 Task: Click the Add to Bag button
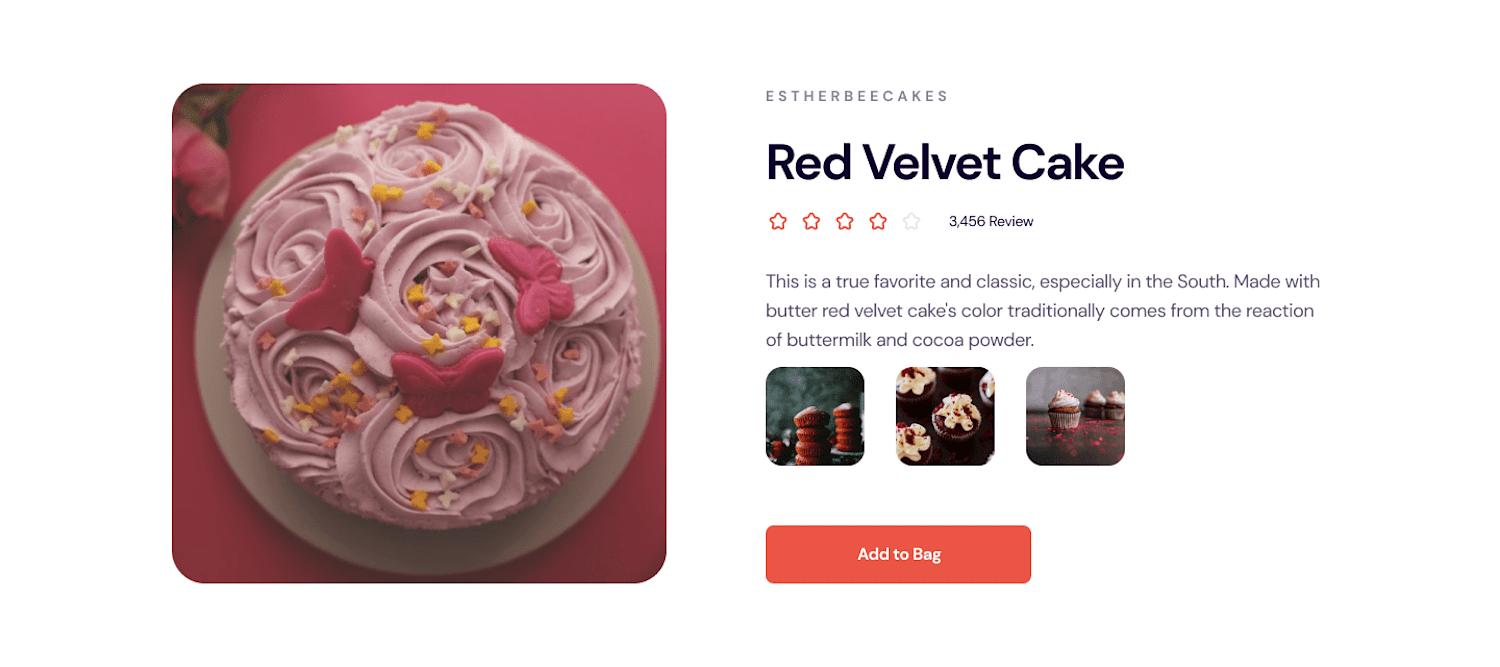point(898,554)
